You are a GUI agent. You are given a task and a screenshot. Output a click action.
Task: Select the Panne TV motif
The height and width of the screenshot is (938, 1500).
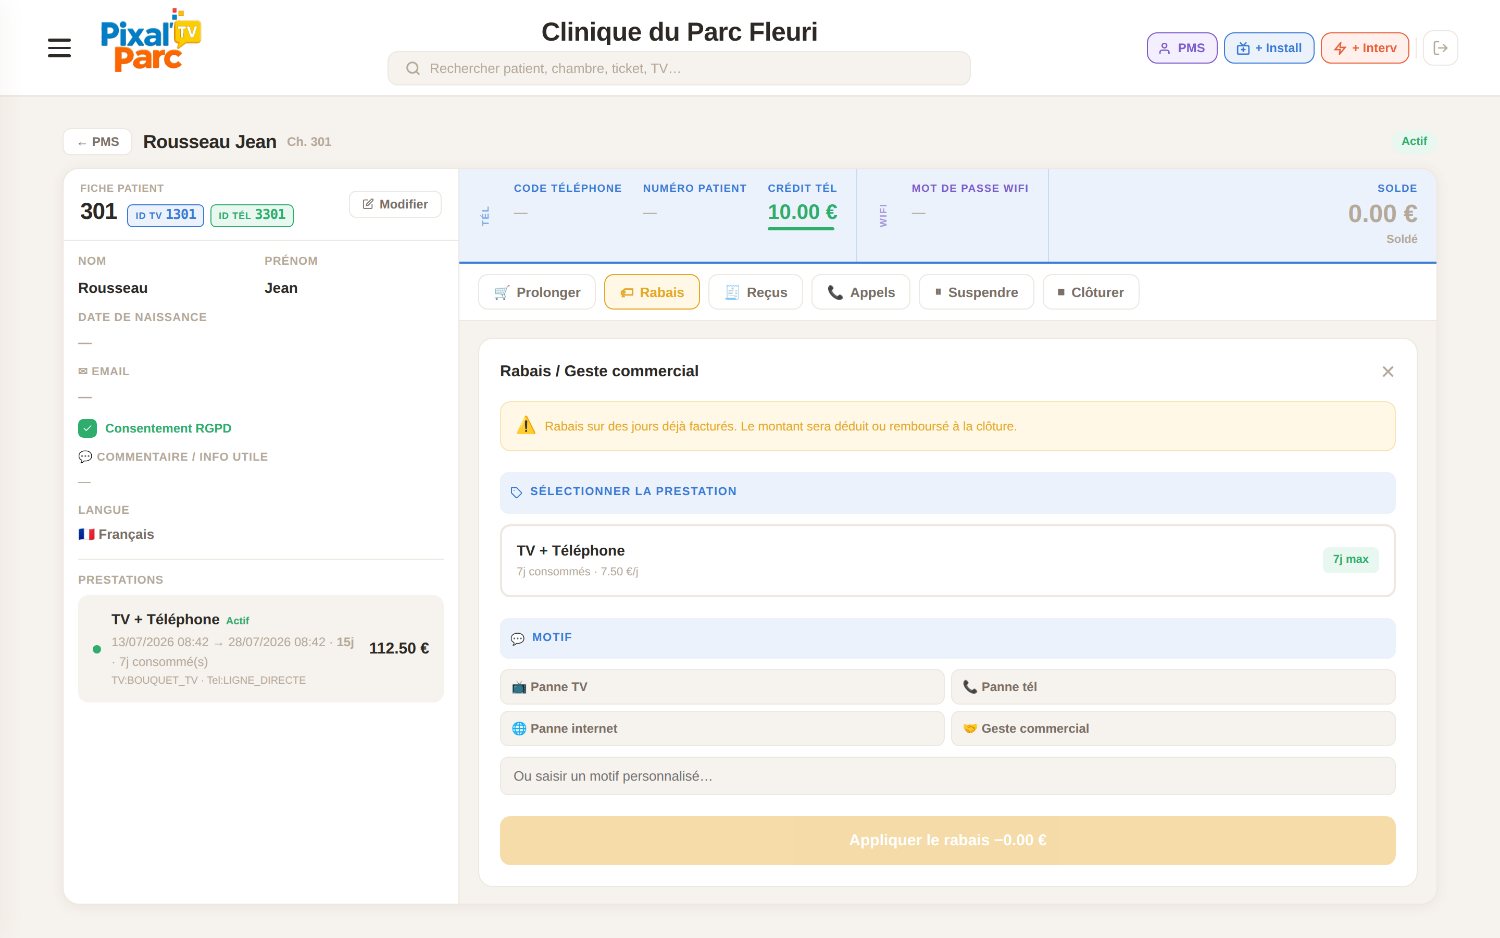pos(722,687)
